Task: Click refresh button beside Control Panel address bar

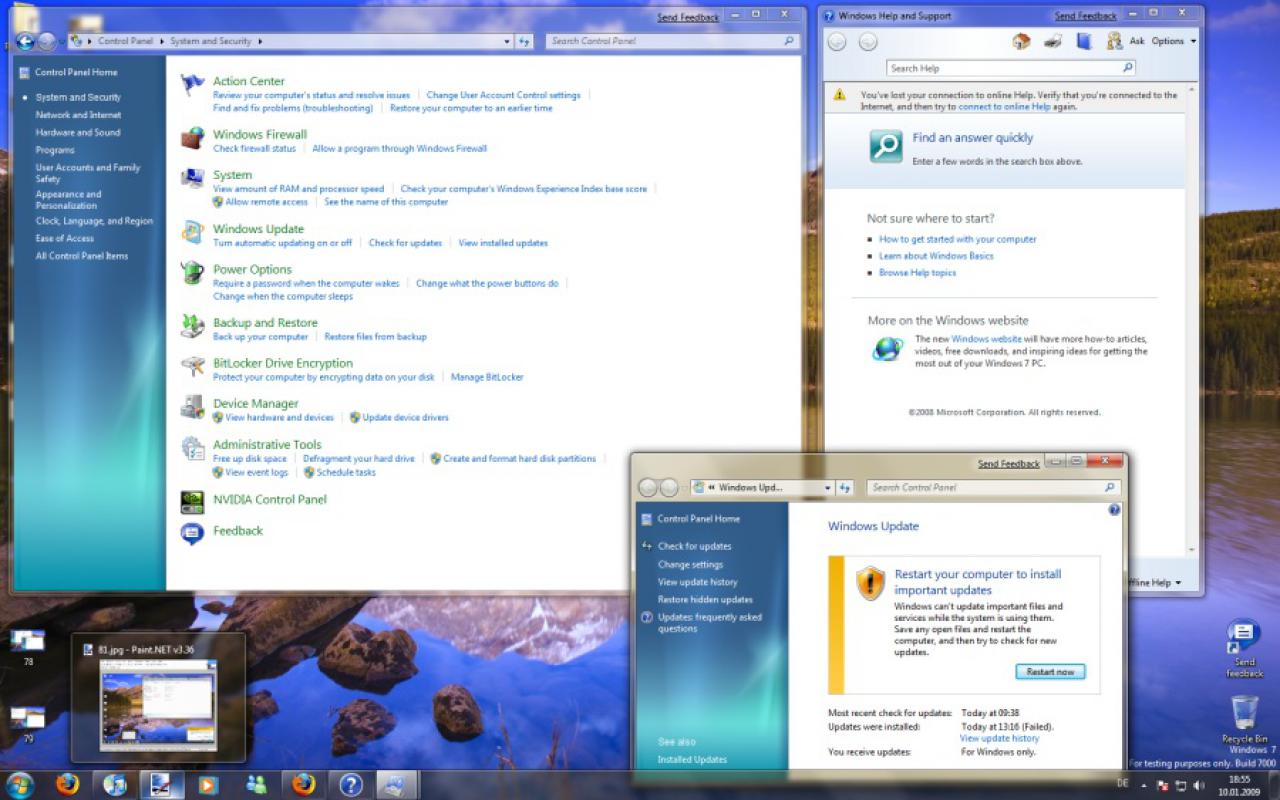Action: (x=525, y=41)
